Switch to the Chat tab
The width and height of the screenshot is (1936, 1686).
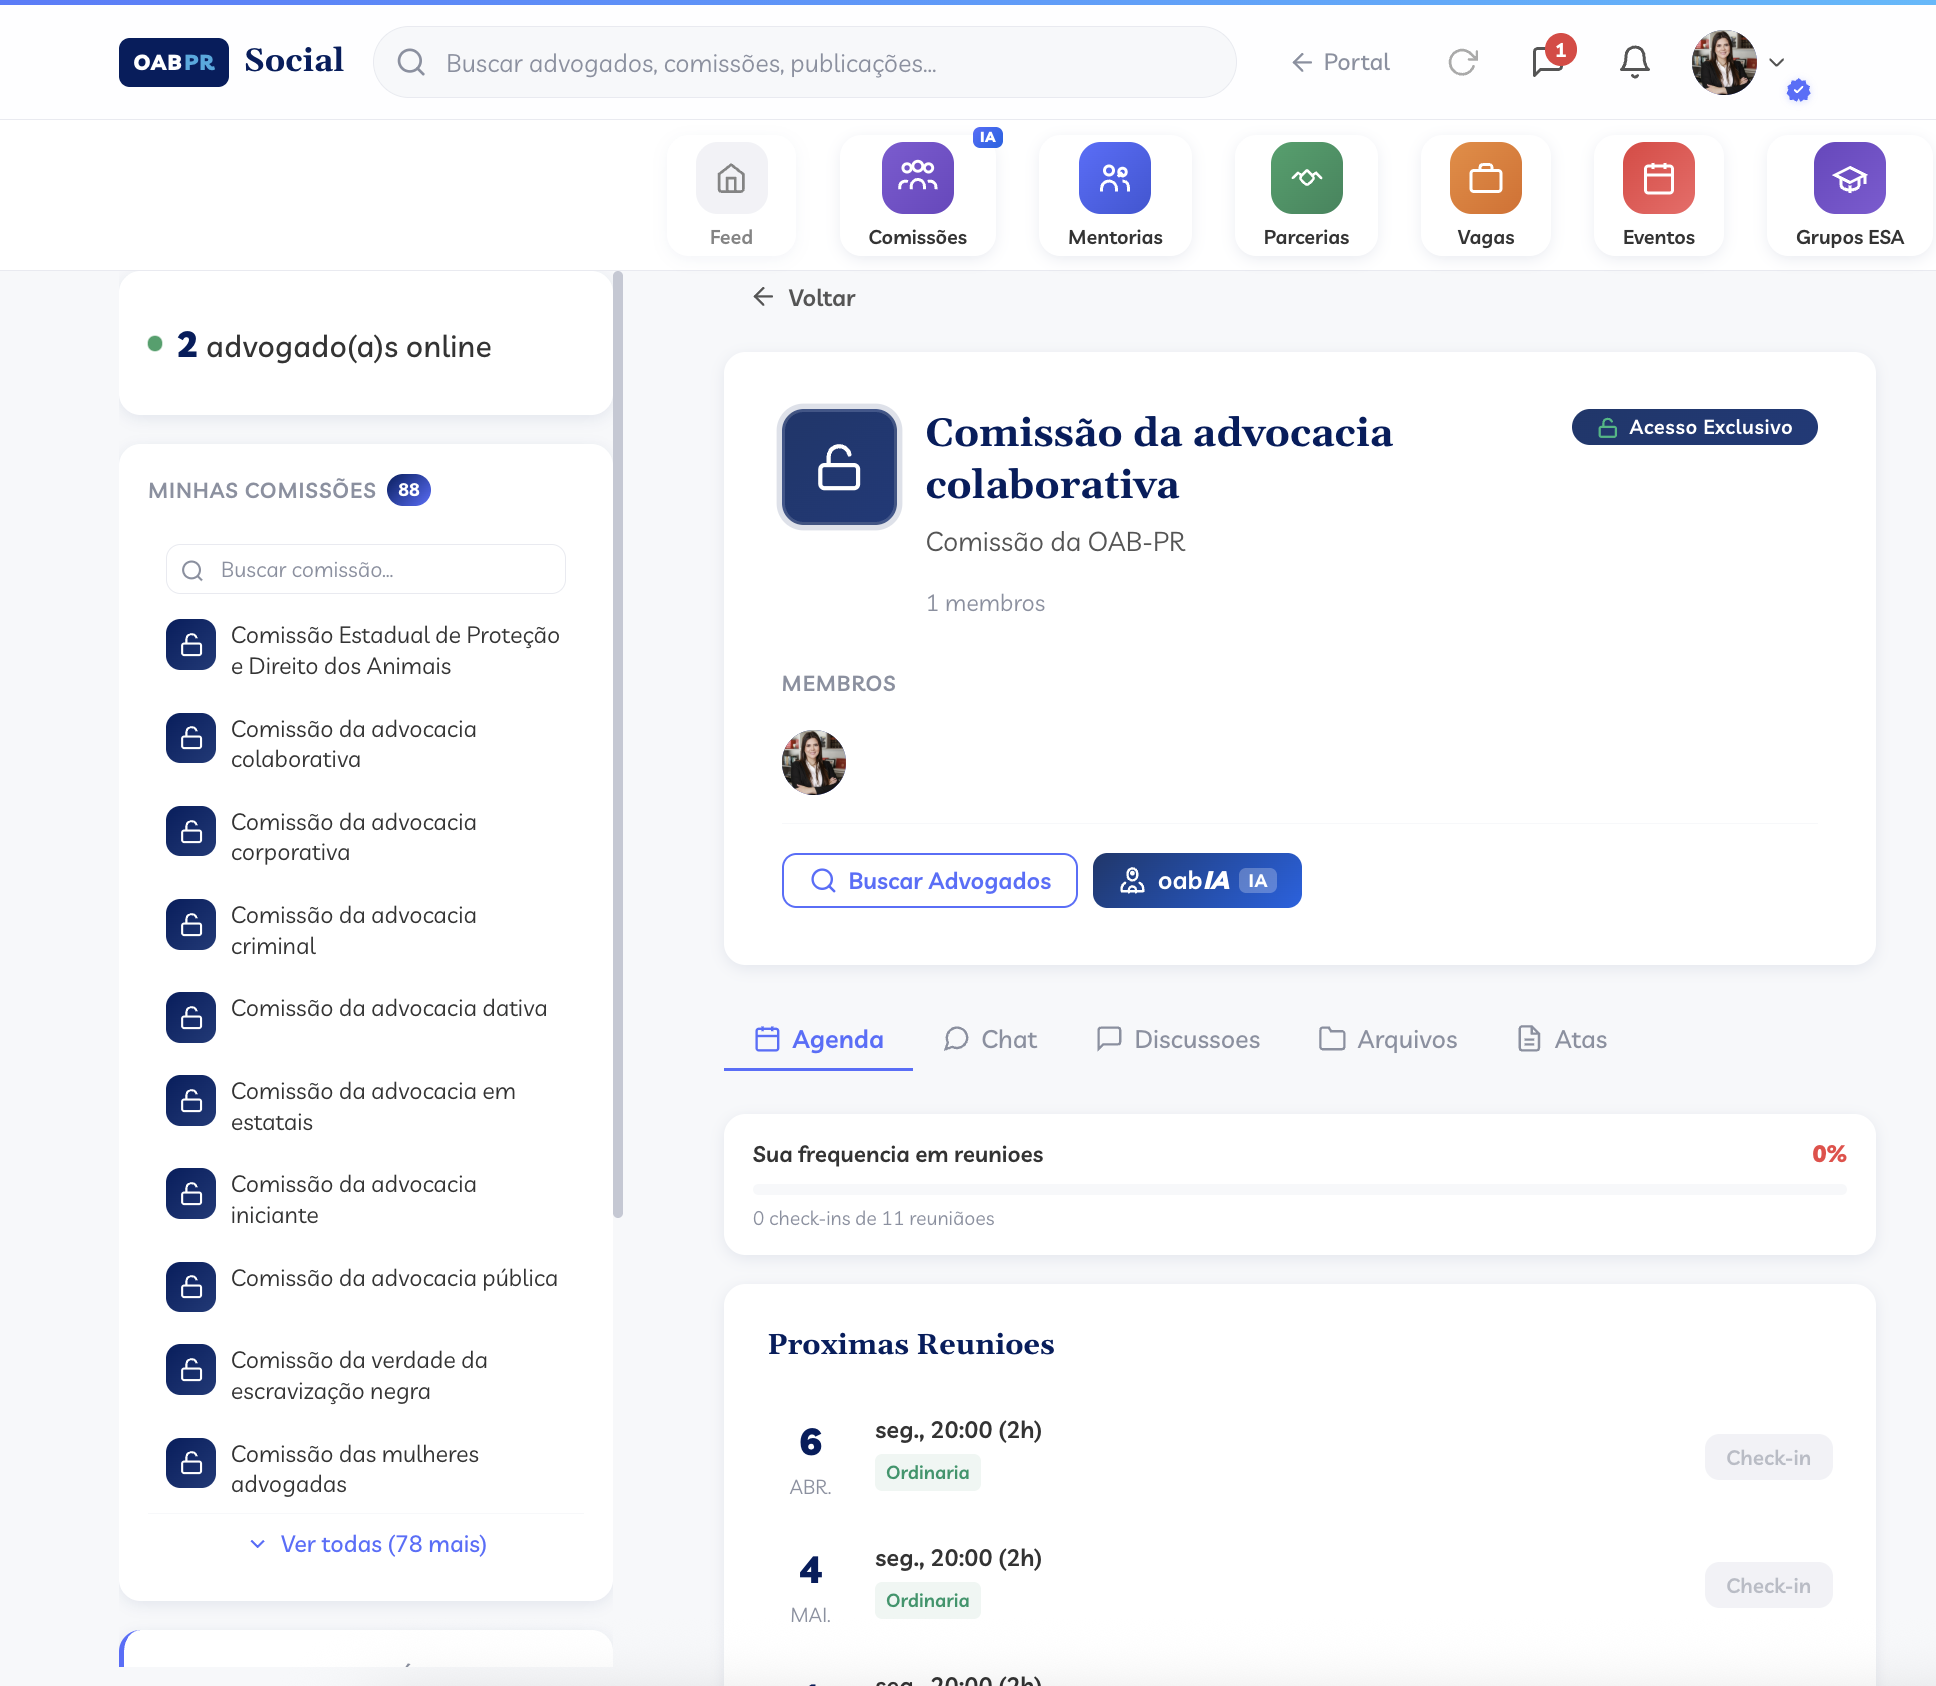click(991, 1039)
